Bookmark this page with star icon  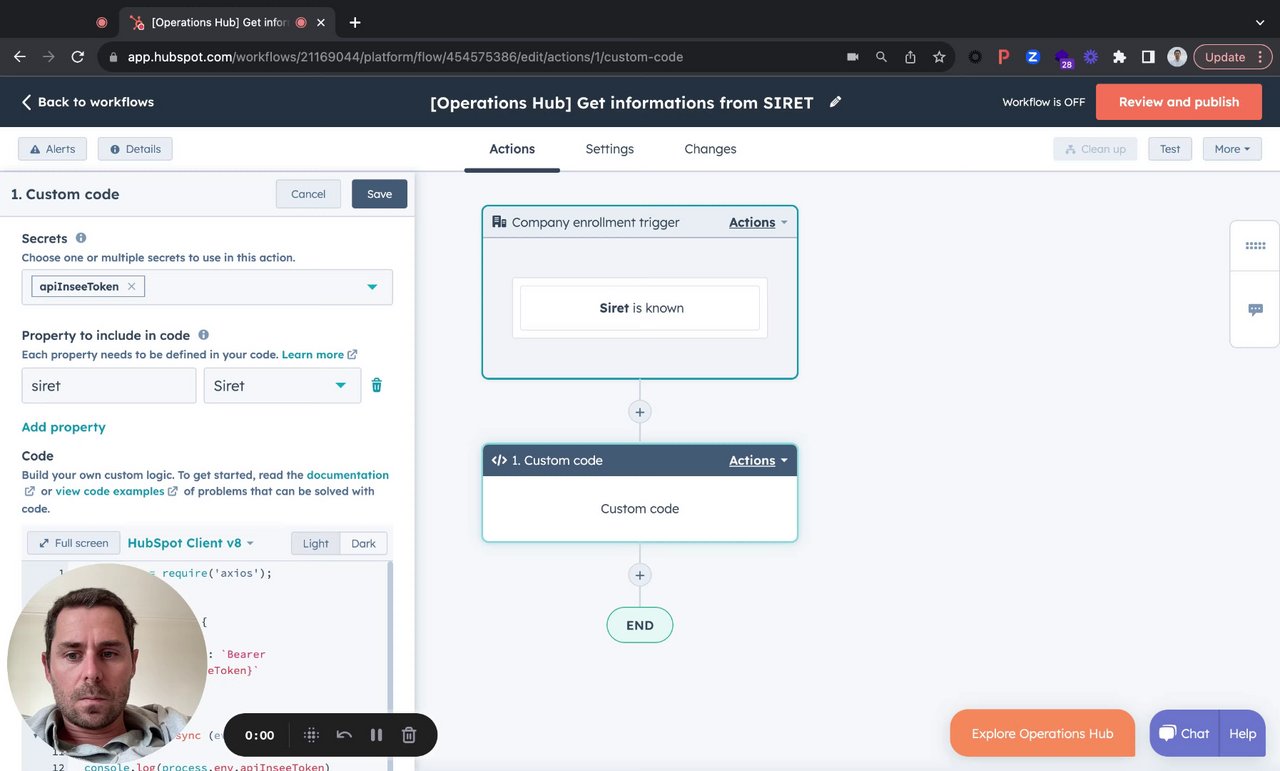939,57
